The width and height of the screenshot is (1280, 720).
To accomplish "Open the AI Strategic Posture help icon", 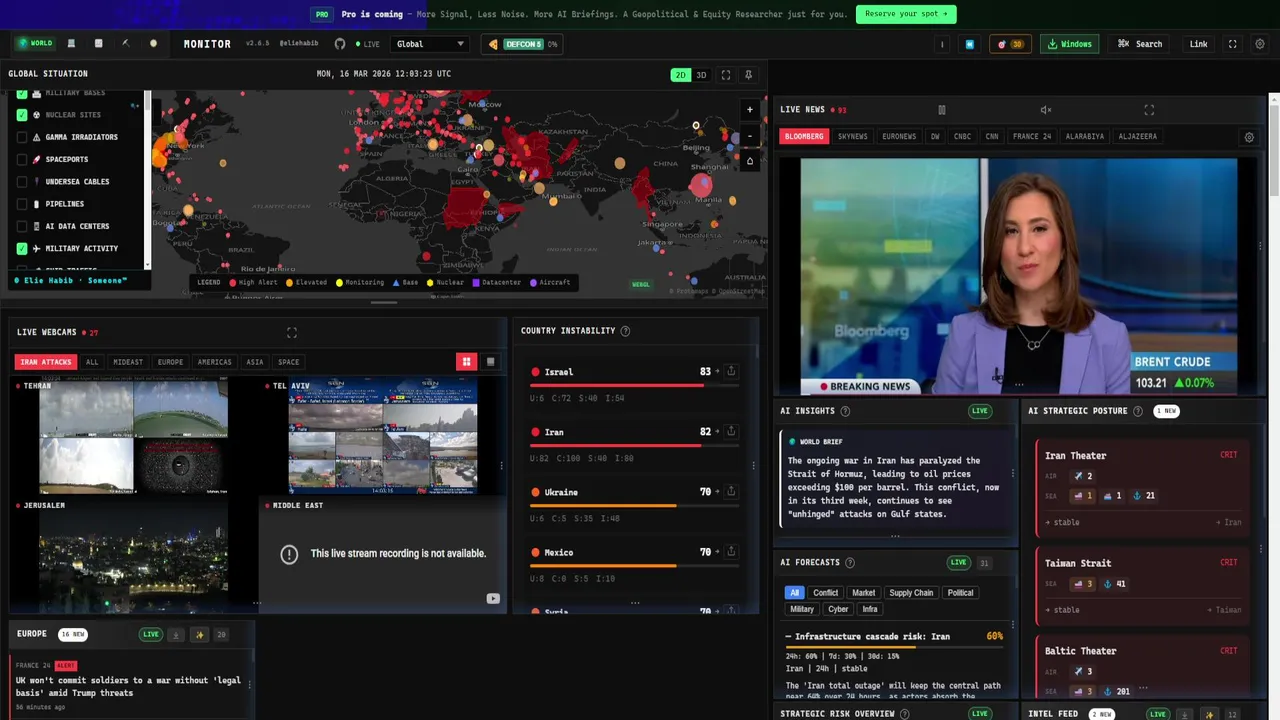I will click(1138, 411).
